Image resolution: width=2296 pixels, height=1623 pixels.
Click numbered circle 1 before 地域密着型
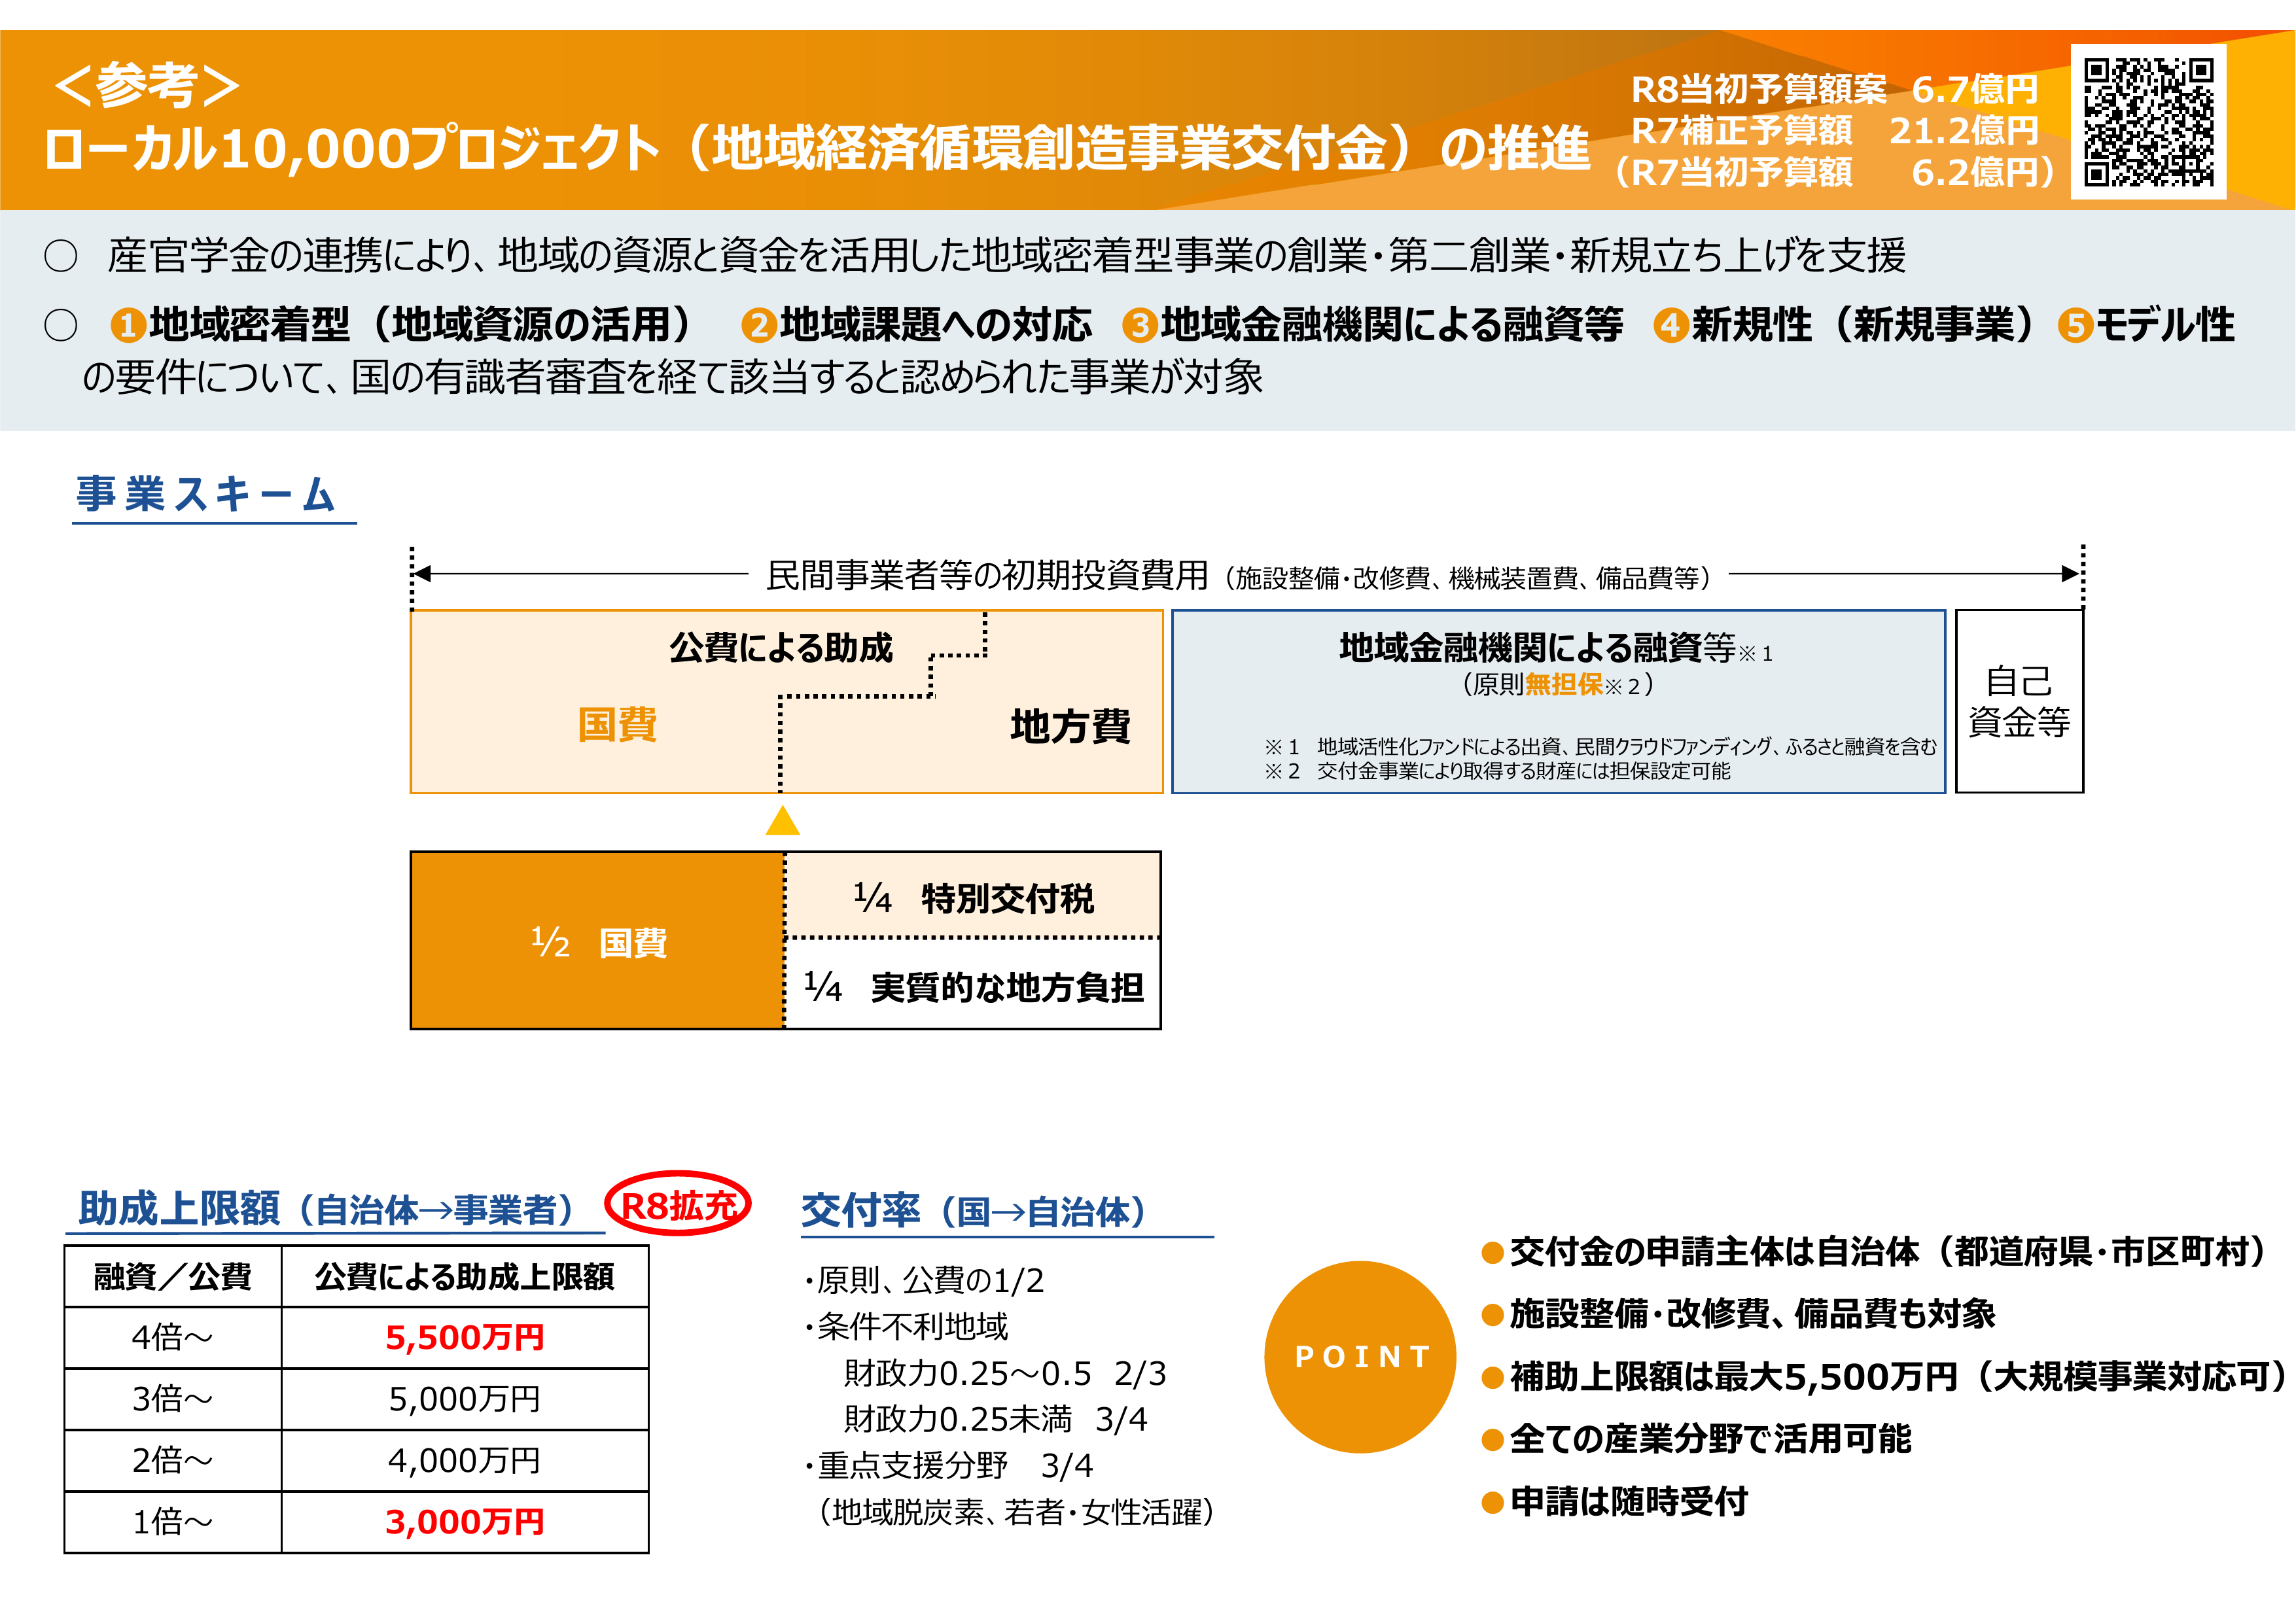click(x=128, y=326)
